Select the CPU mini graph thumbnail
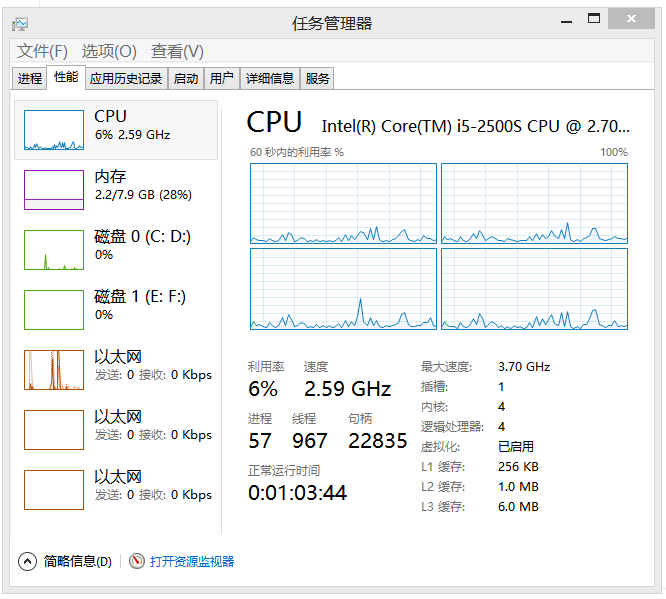Screen dimensions: 666x599 (x=54, y=130)
